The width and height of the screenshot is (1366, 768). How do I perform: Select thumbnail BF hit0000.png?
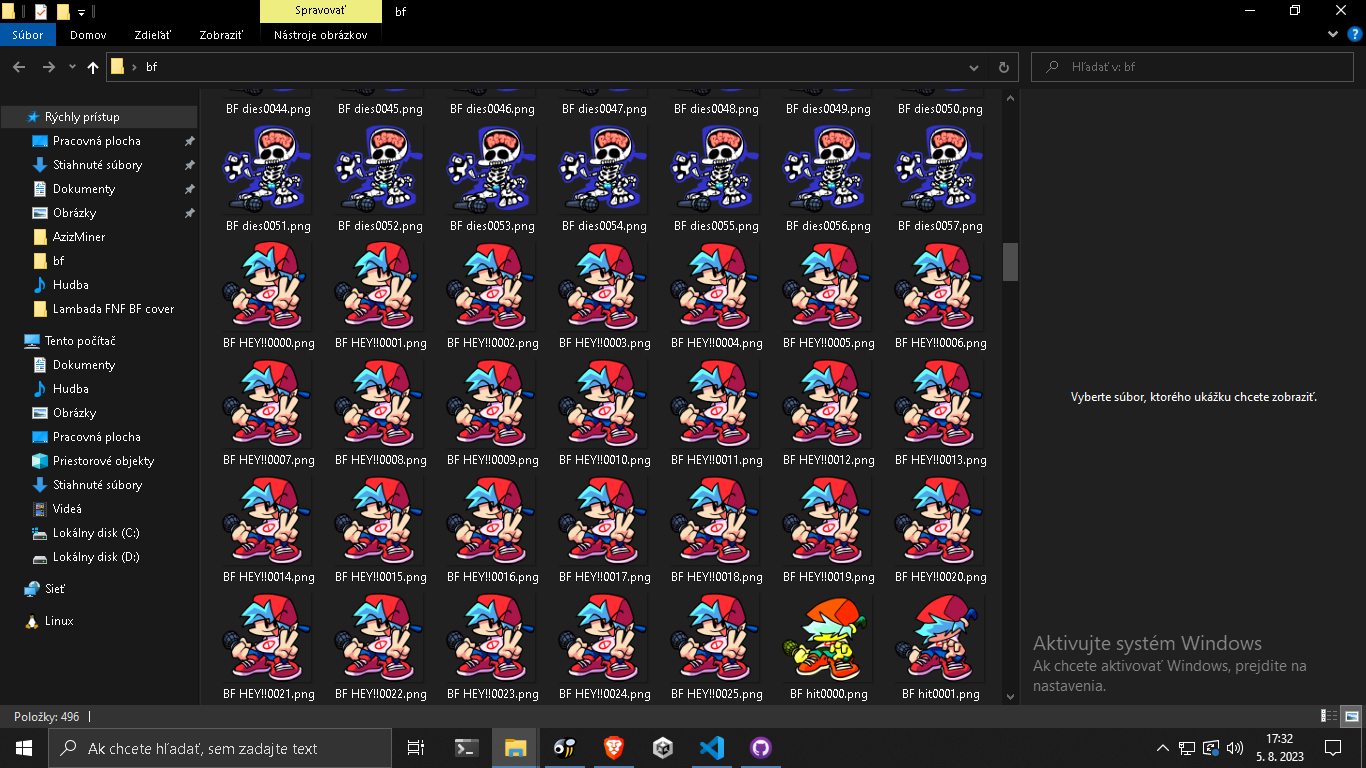coord(828,638)
